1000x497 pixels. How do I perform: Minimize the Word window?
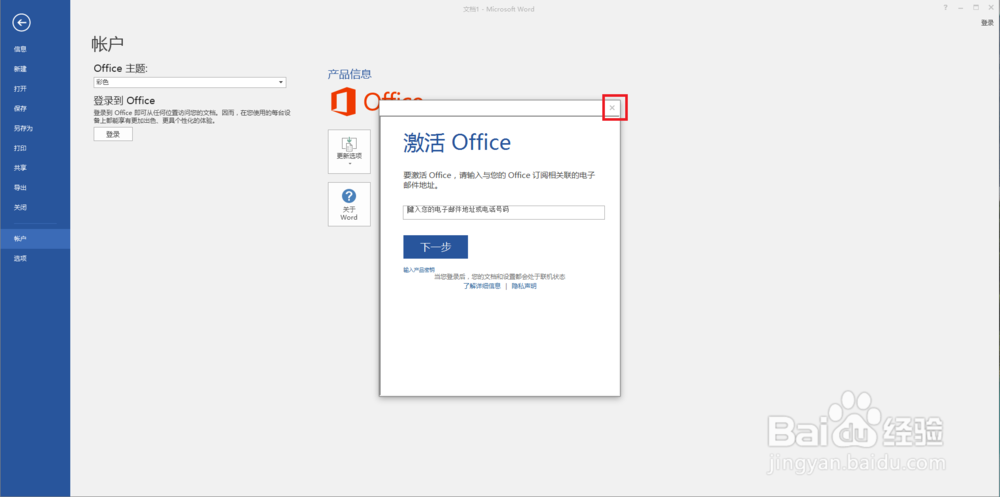(x=960, y=8)
